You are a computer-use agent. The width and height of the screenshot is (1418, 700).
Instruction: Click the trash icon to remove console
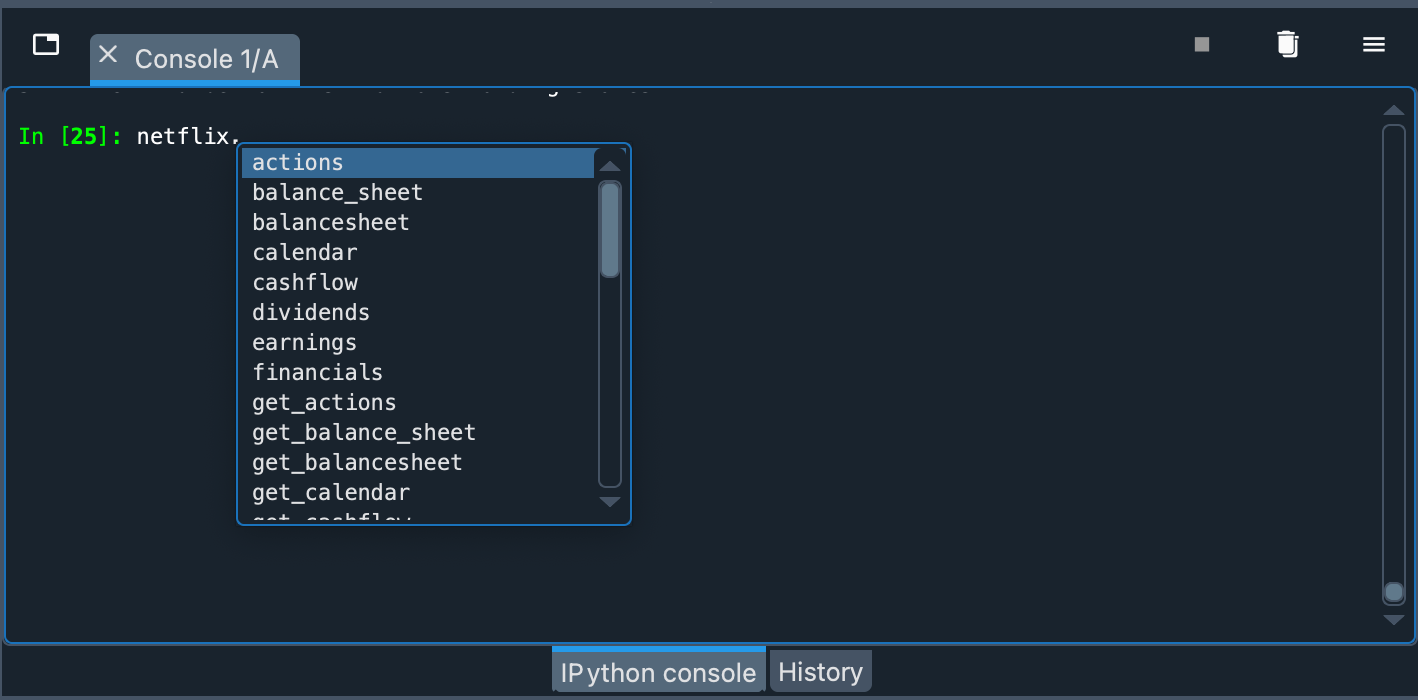1288,44
